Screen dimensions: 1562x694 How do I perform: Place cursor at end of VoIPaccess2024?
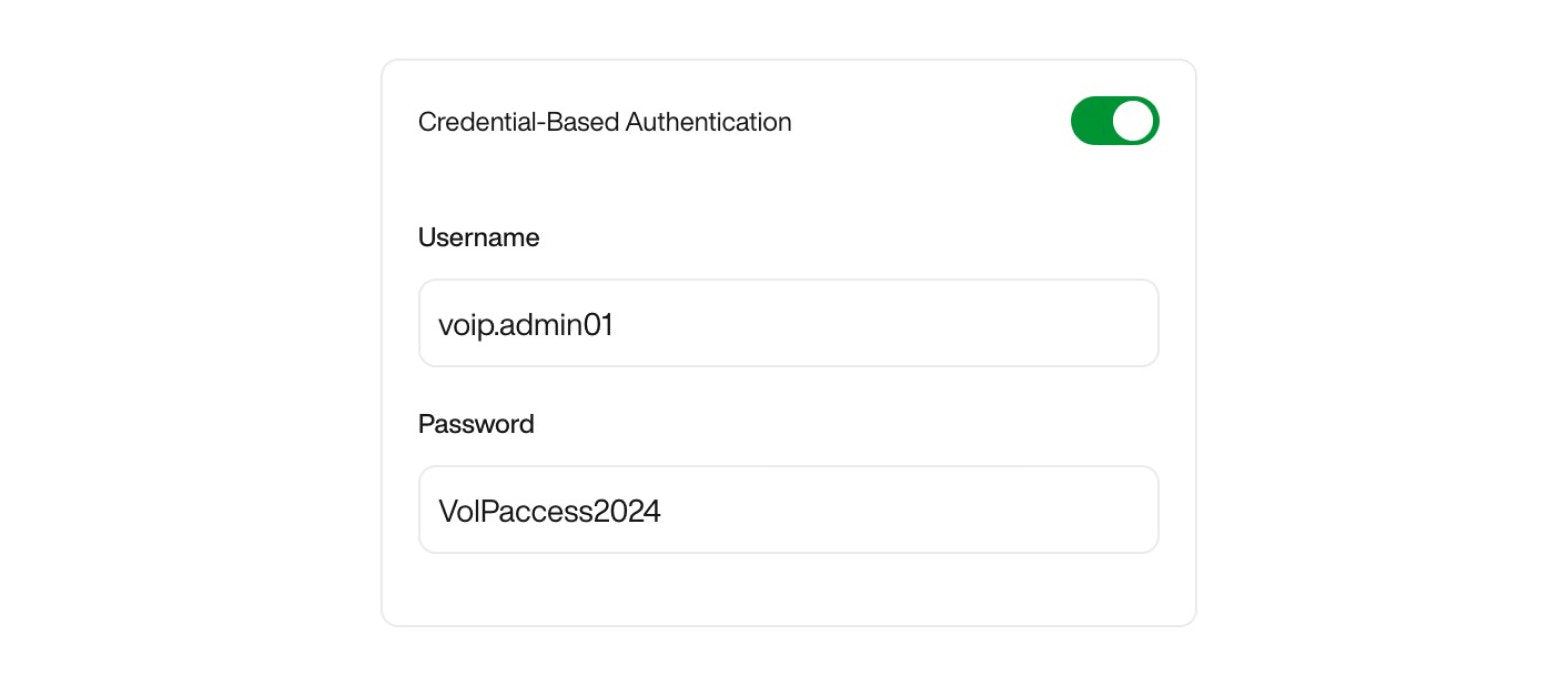click(662, 512)
